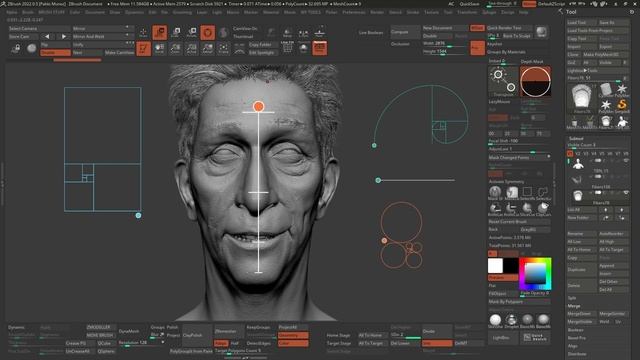Toggle eye visibility of Fibers subtool

pyautogui.click(x=627, y=192)
